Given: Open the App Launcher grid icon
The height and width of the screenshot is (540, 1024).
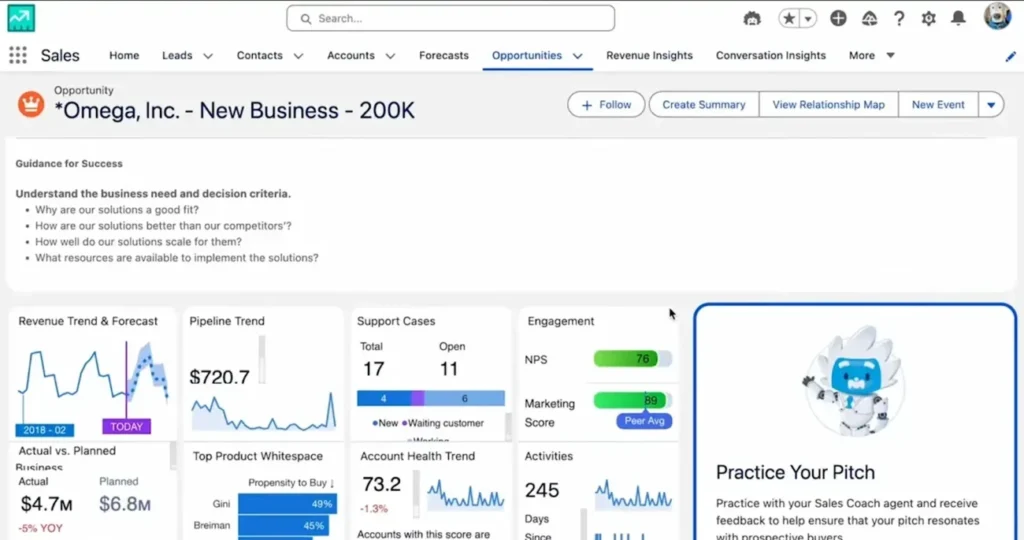Looking at the screenshot, I should coord(18,56).
